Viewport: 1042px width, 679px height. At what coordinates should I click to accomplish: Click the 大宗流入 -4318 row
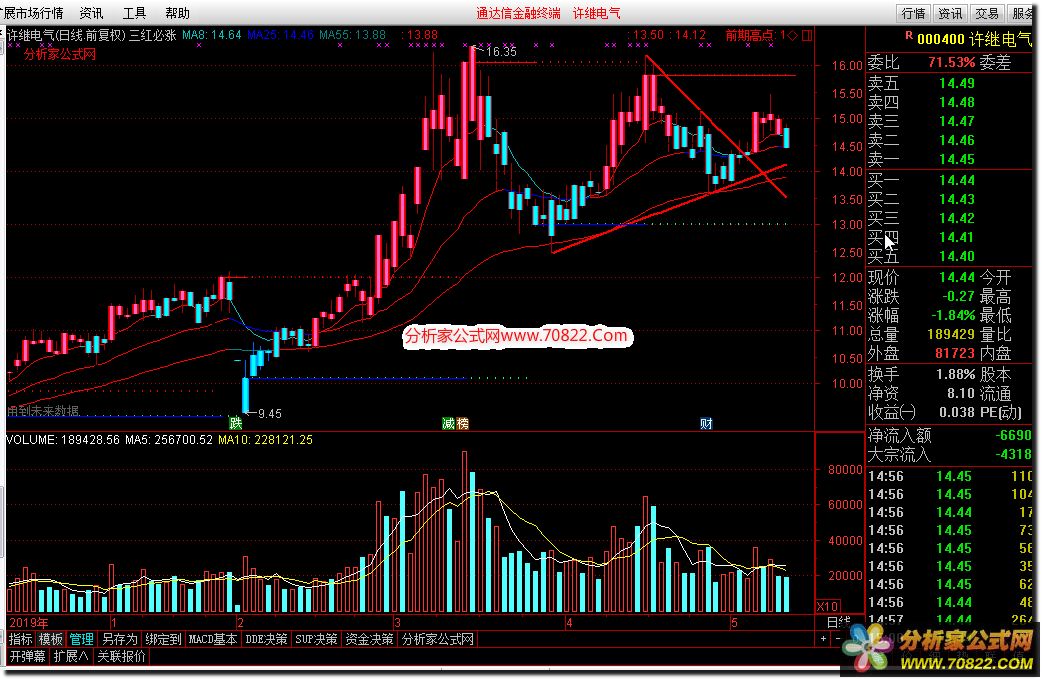pyautogui.click(x=950, y=454)
